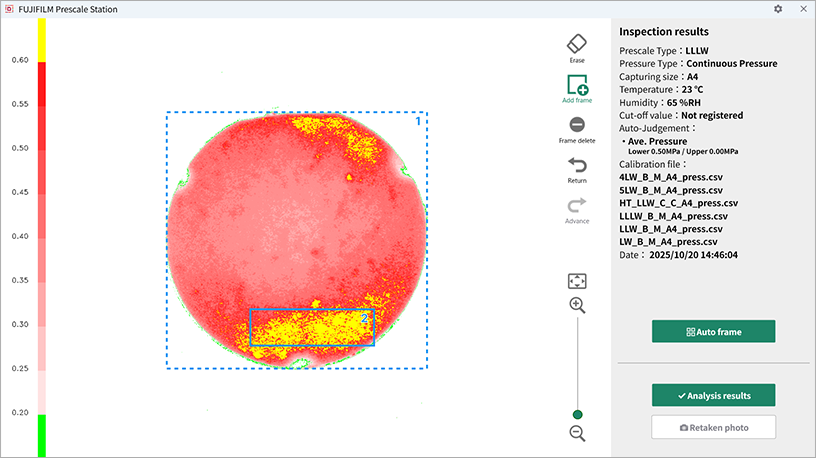Viewport: 816px width, 458px height.
Task: Select the Erase tool
Action: (577, 45)
